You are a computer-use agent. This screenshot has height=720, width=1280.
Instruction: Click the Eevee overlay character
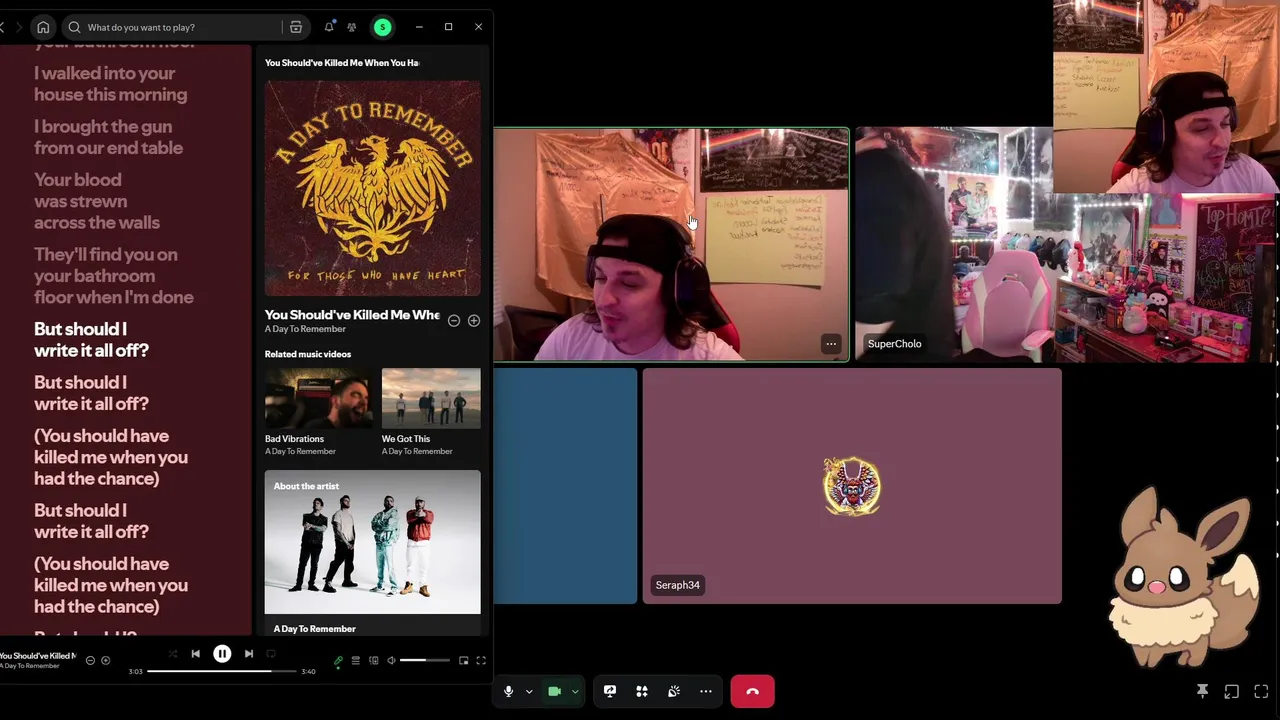tap(1185, 577)
